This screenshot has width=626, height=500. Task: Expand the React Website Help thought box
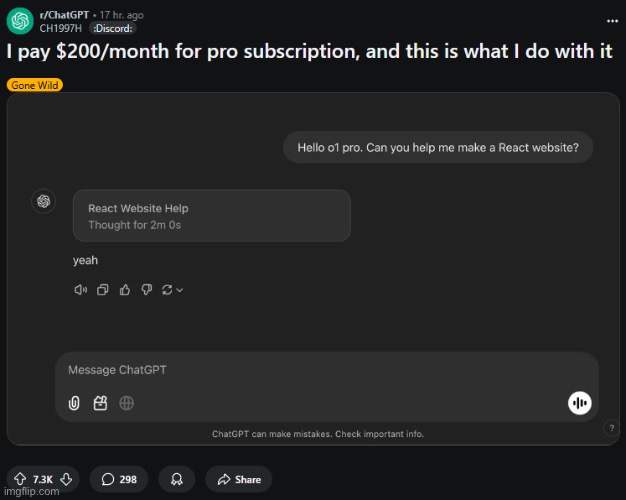[x=212, y=216]
